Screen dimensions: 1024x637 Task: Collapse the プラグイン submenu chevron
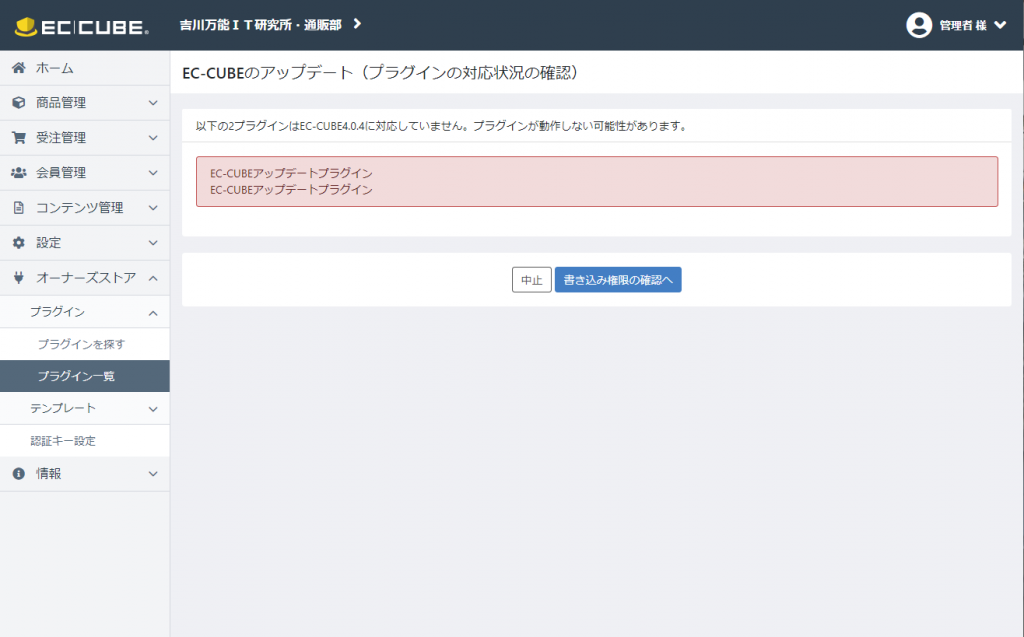coord(153,313)
